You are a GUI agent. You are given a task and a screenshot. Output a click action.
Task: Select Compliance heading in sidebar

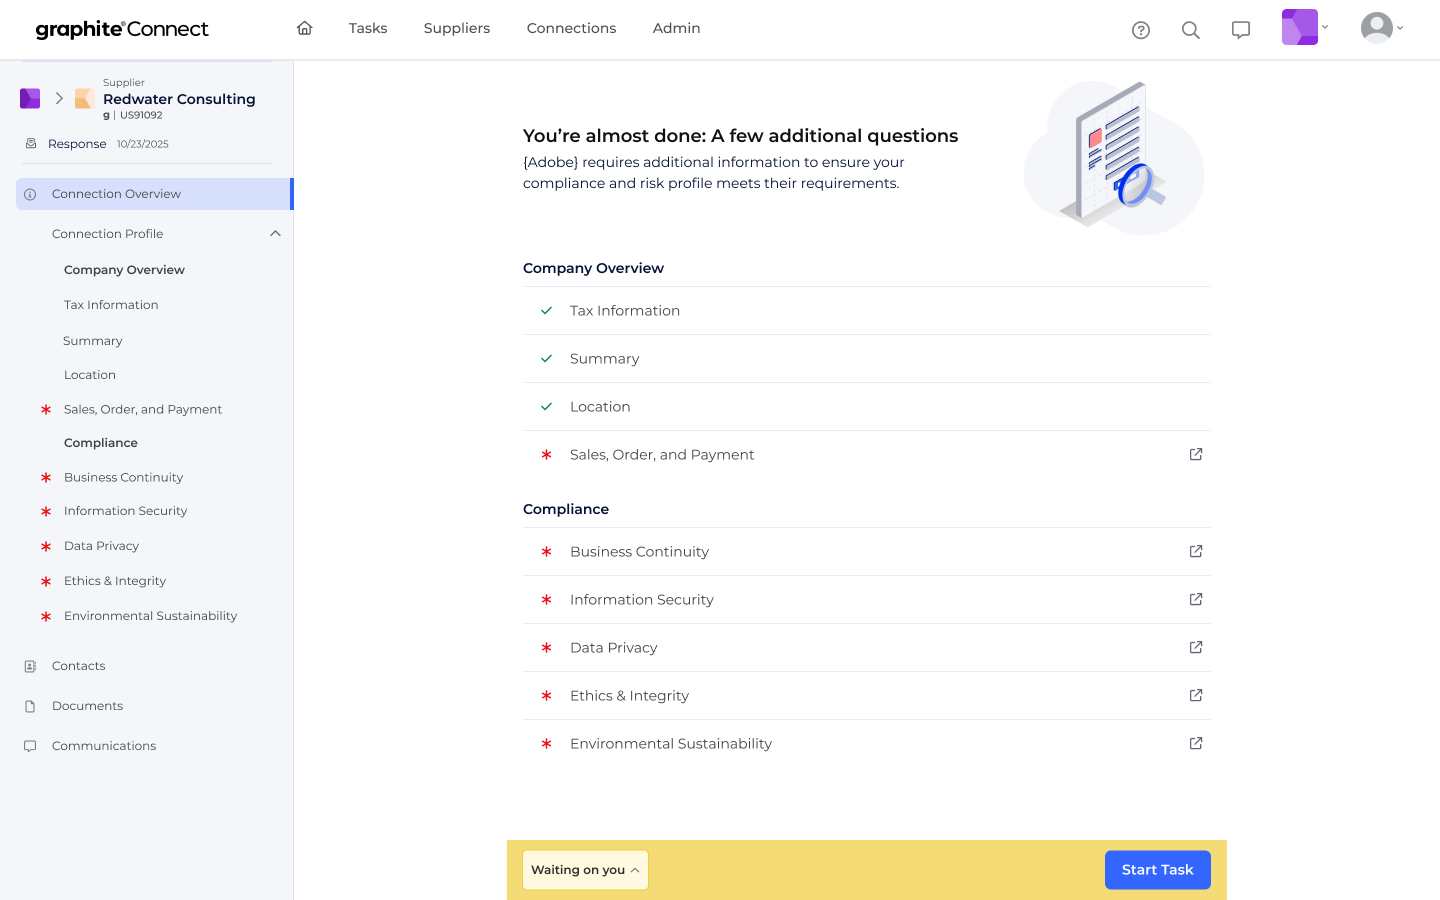[x=101, y=443]
